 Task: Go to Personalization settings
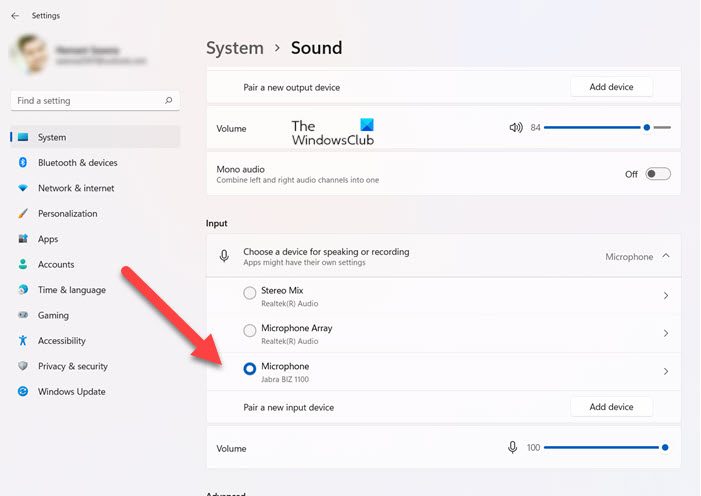[67, 214]
